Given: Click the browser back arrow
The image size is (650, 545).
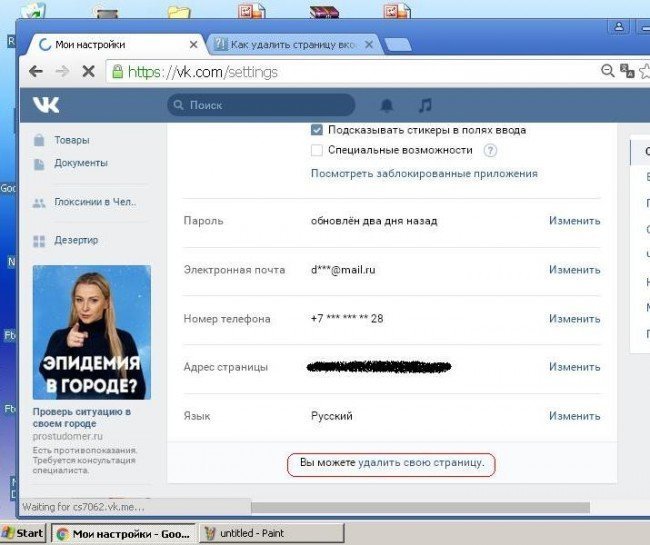Looking at the screenshot, I should 36,72.
